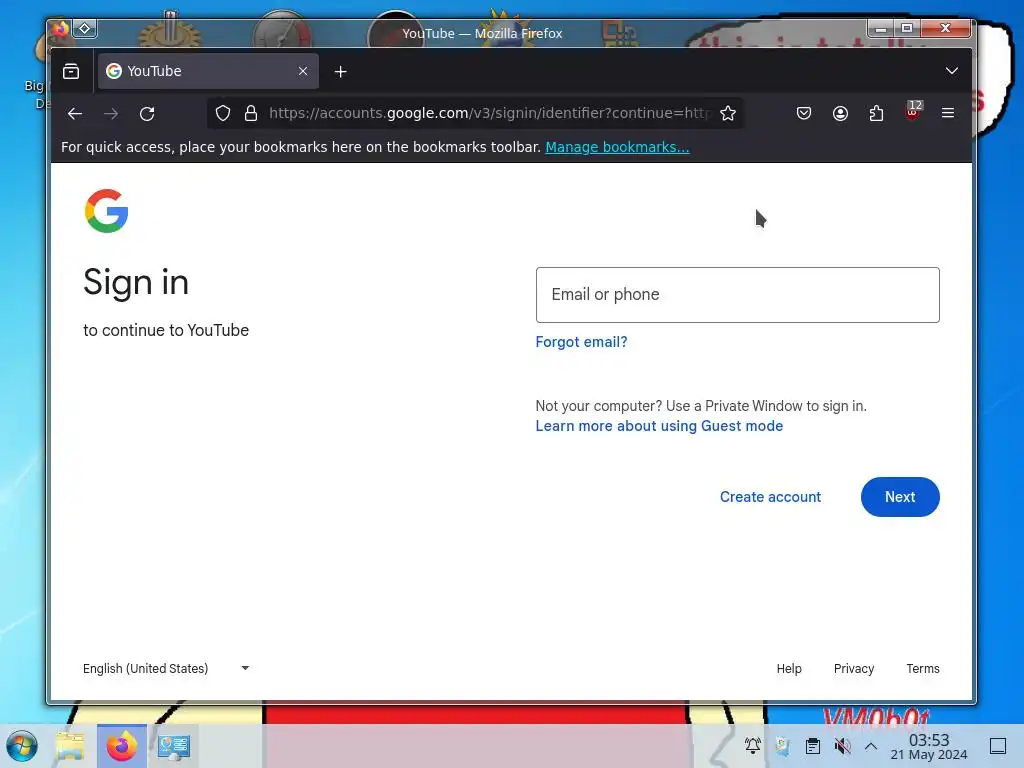
Task: Open the file manager taskbar icon
Action: pos(70,746)
